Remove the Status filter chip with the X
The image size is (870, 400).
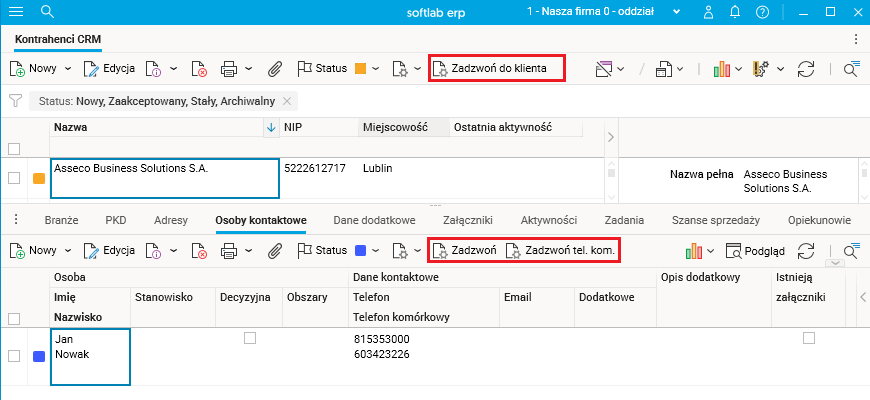click(x=288, y=101)
